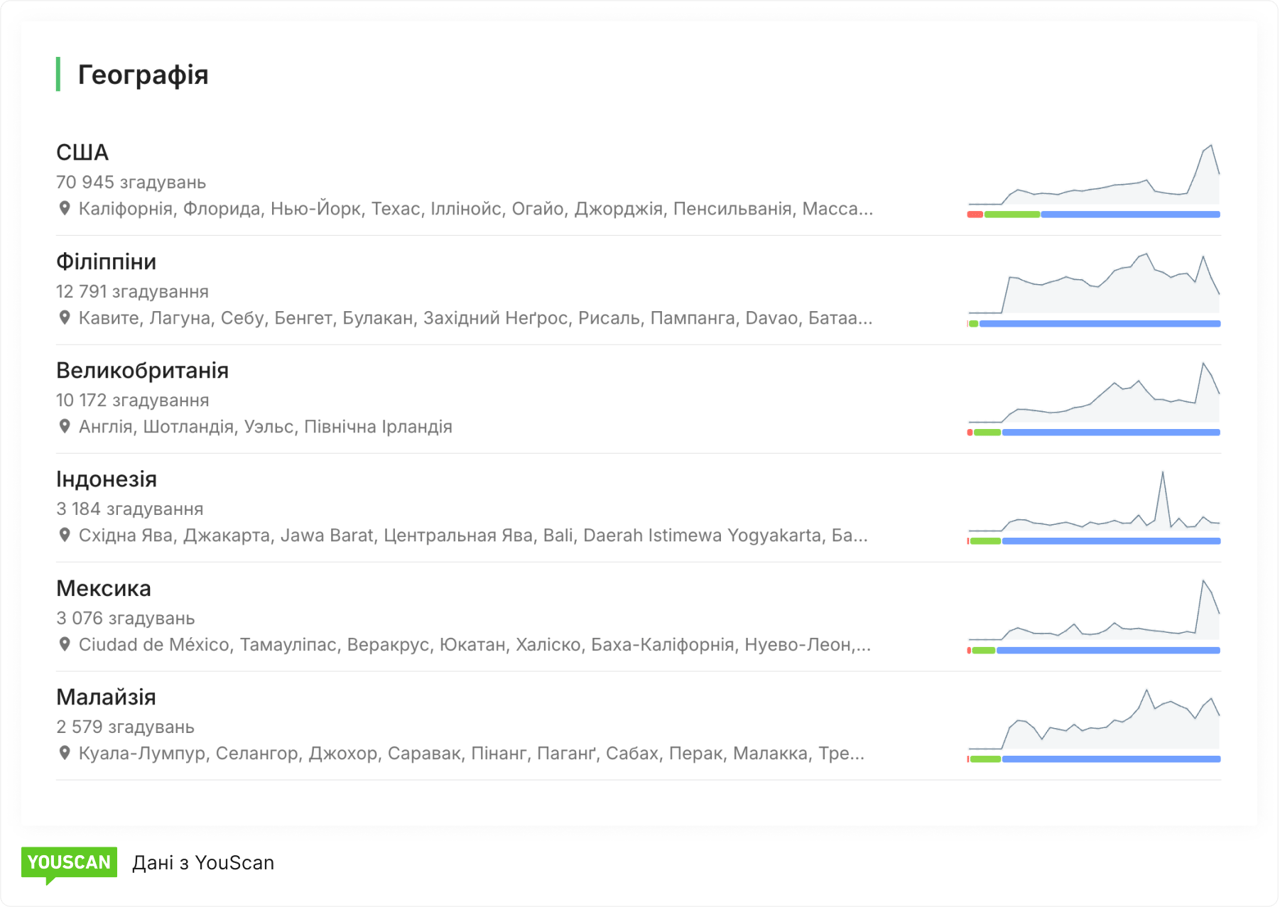The width and height of the screenshot is (1280, 907).
Task: Open the Філіппіни country heading
Action: [106, 262]
